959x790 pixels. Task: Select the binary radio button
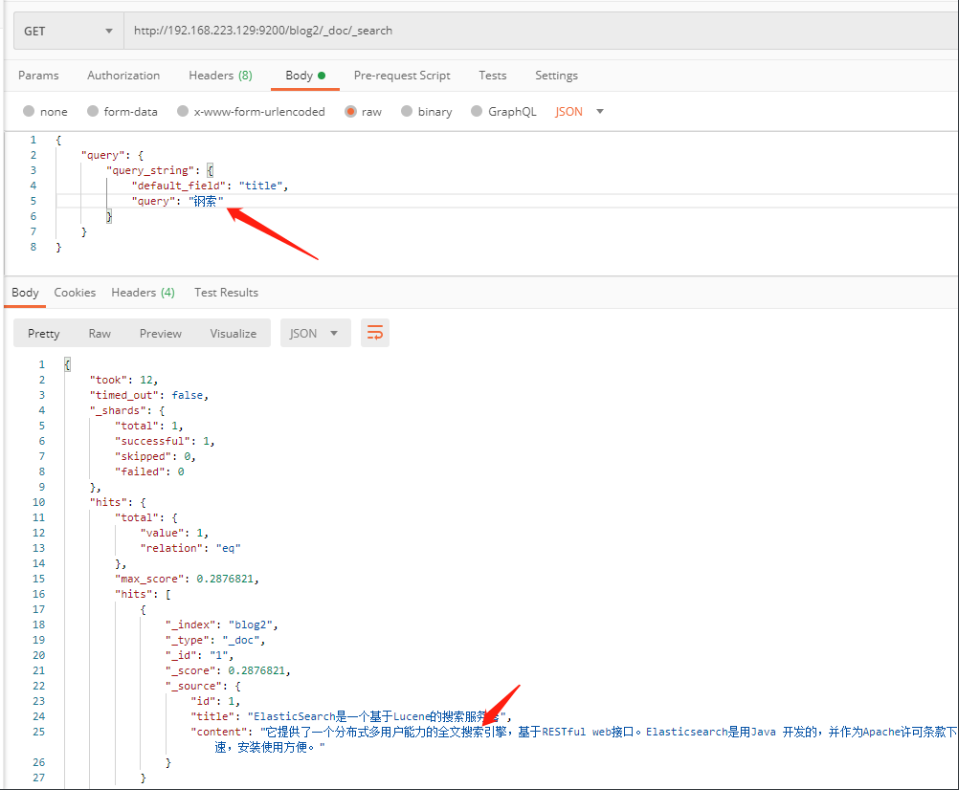407,111
